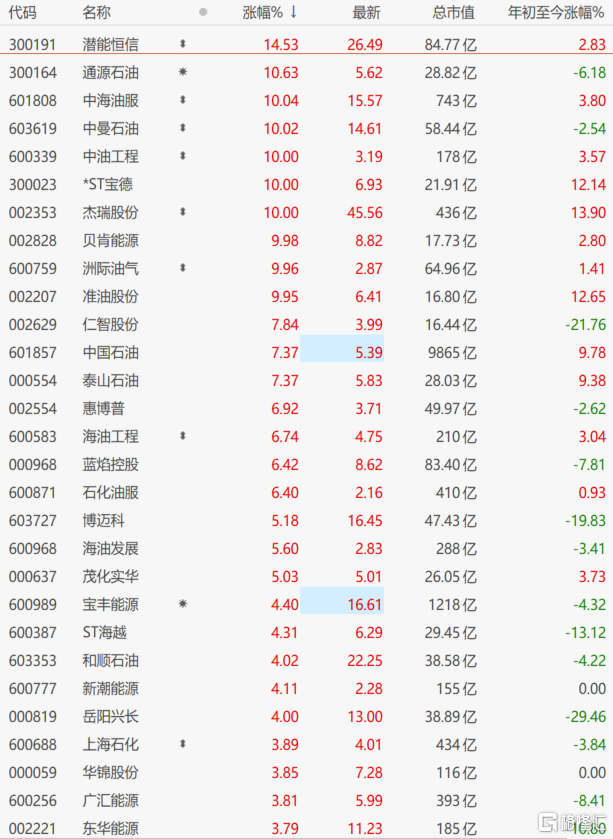Click the marker icon beside 洲际油气
613x839 pixels.
tap(182, 268)
